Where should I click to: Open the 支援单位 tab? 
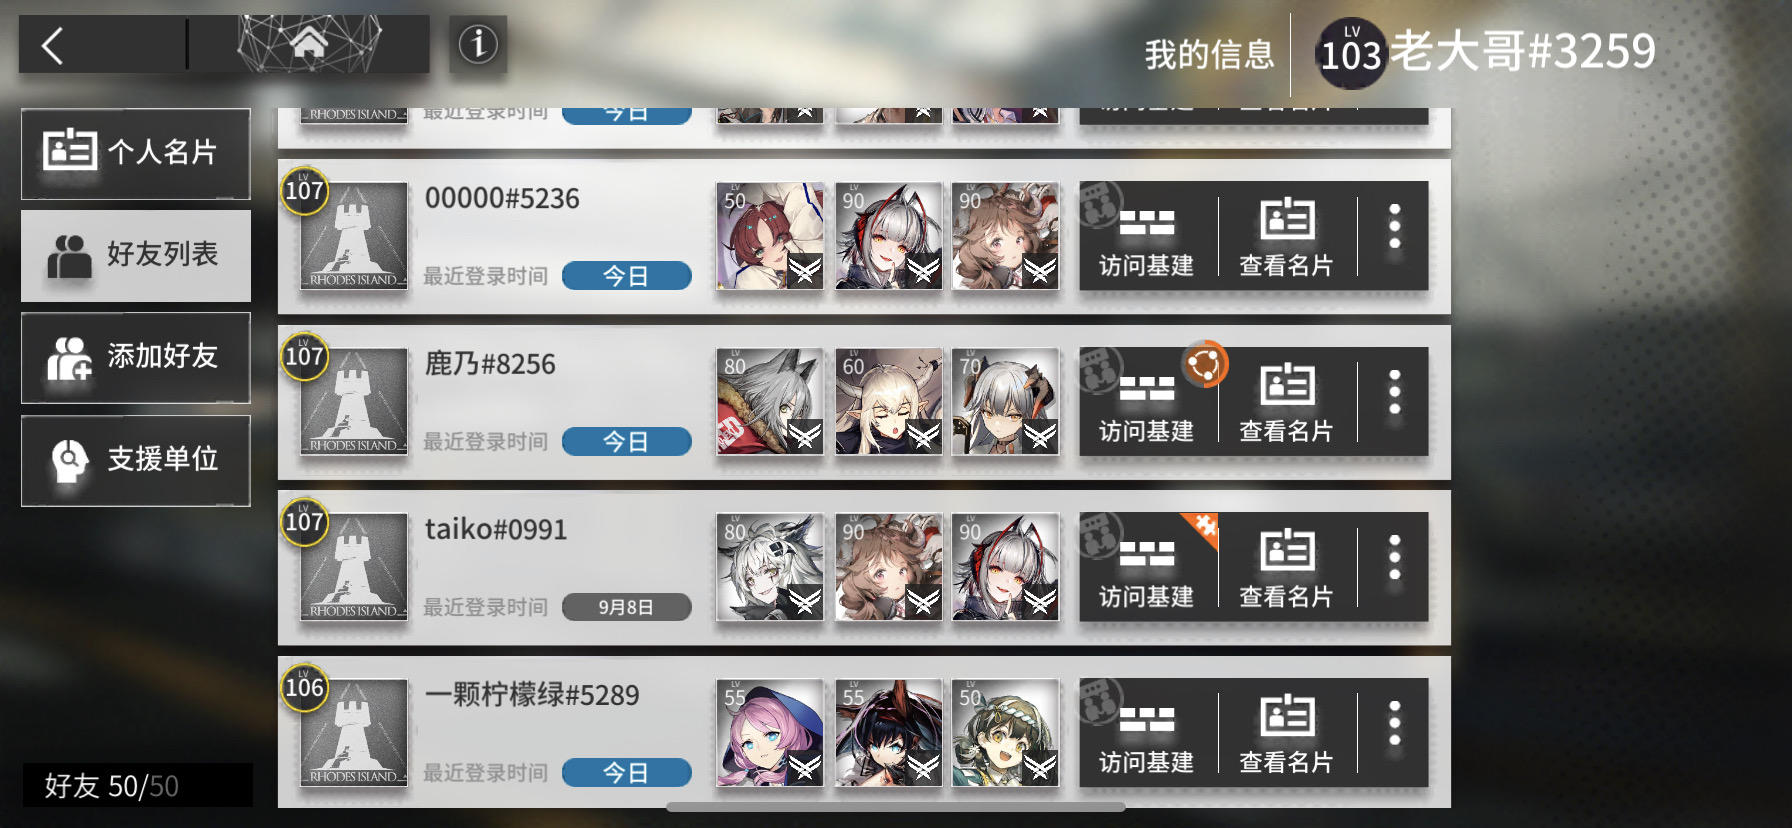[136, 460]
